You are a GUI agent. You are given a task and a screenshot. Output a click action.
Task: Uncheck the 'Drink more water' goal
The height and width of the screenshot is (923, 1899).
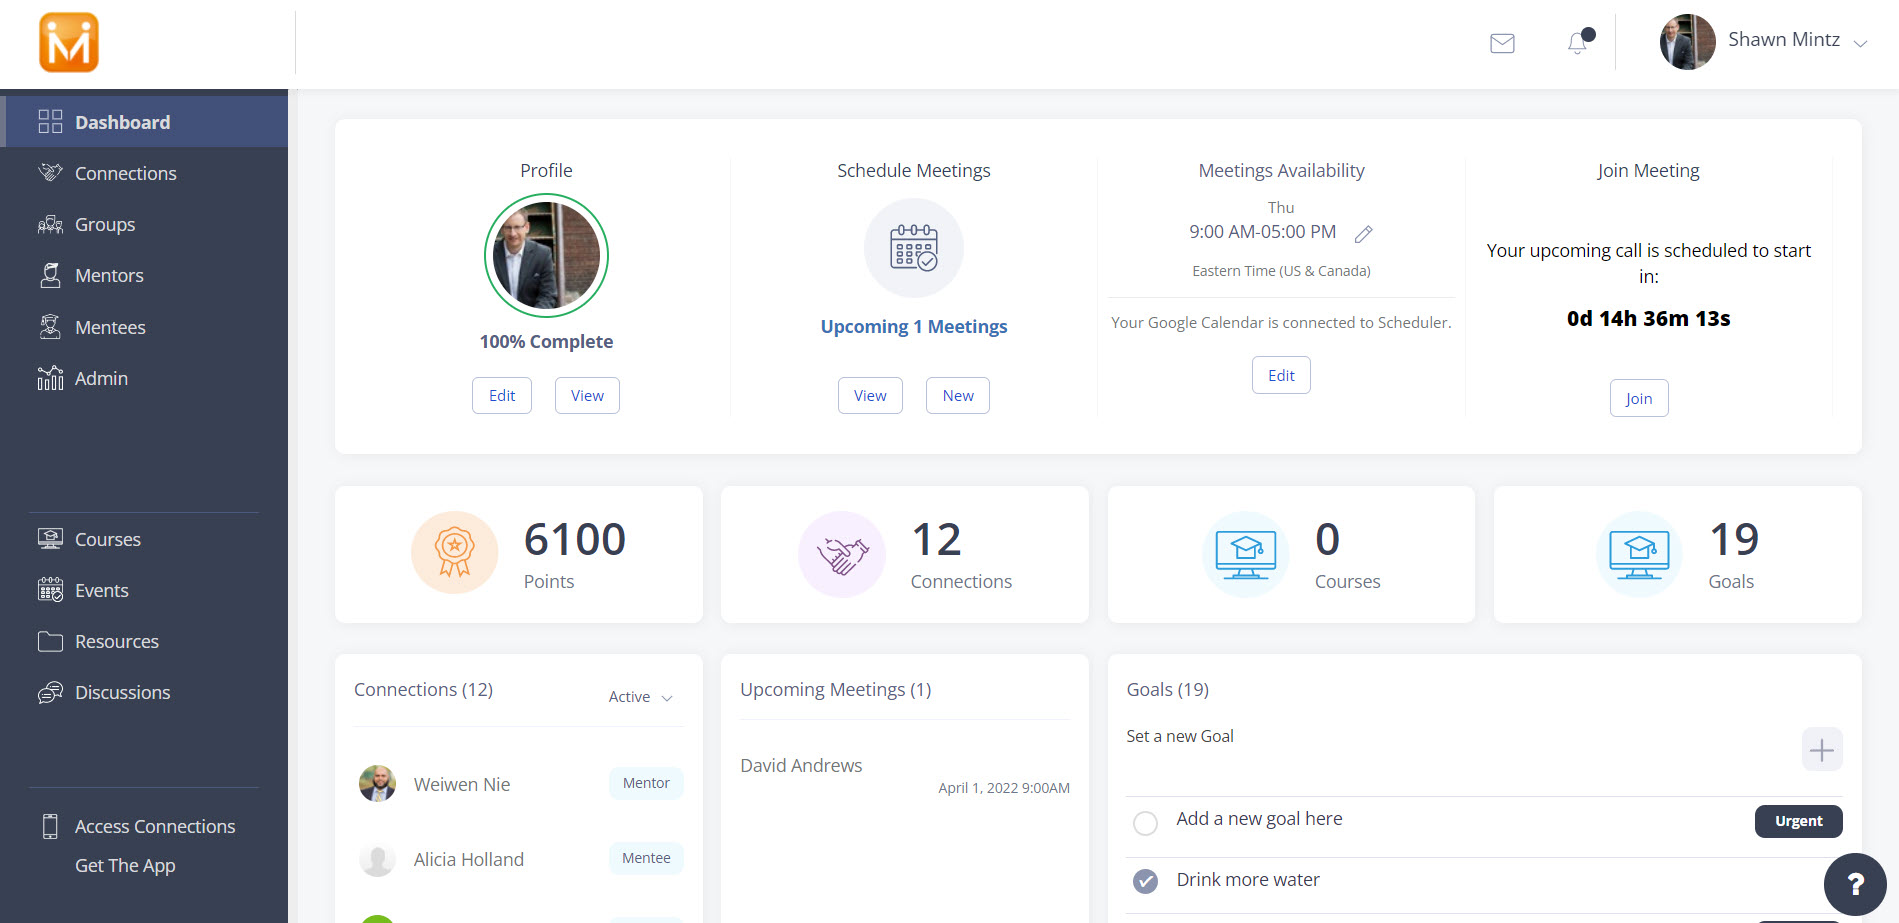click(1145, 881)
